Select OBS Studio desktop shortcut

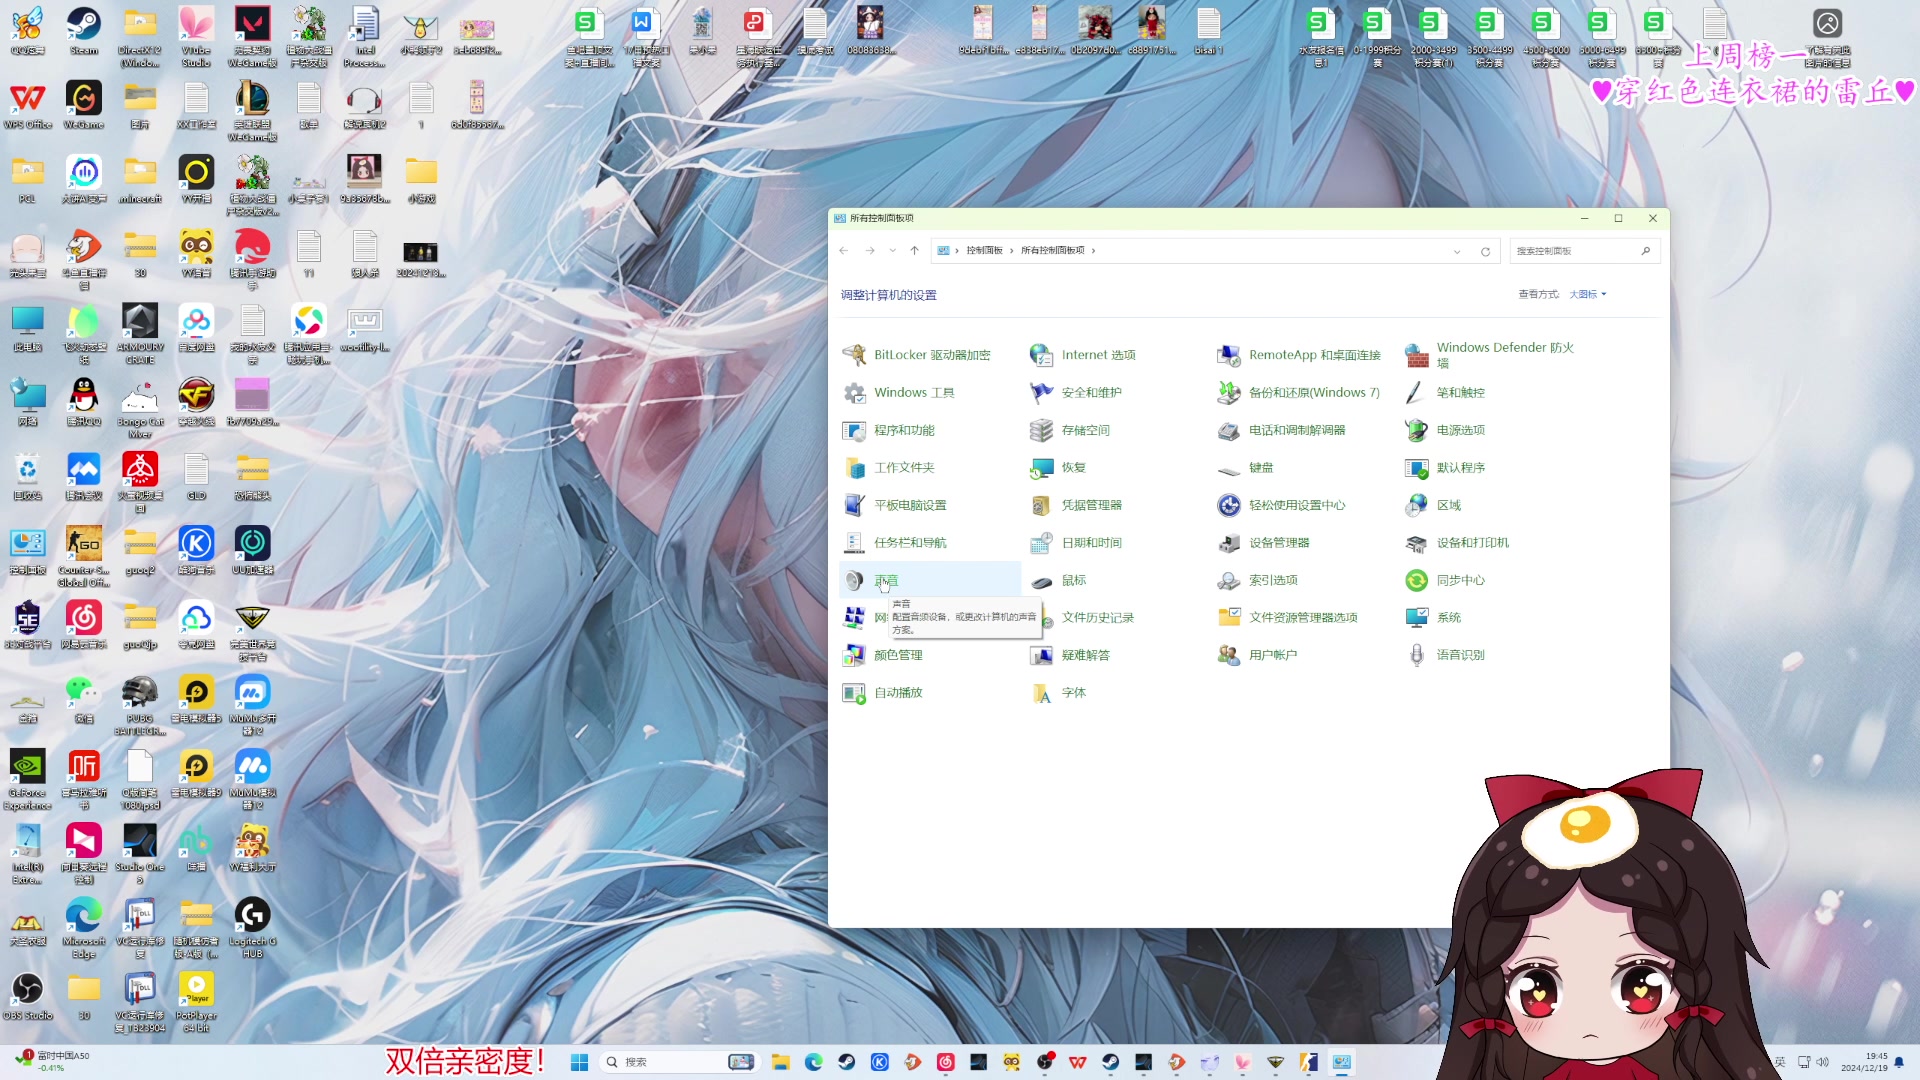coord(28,996)
